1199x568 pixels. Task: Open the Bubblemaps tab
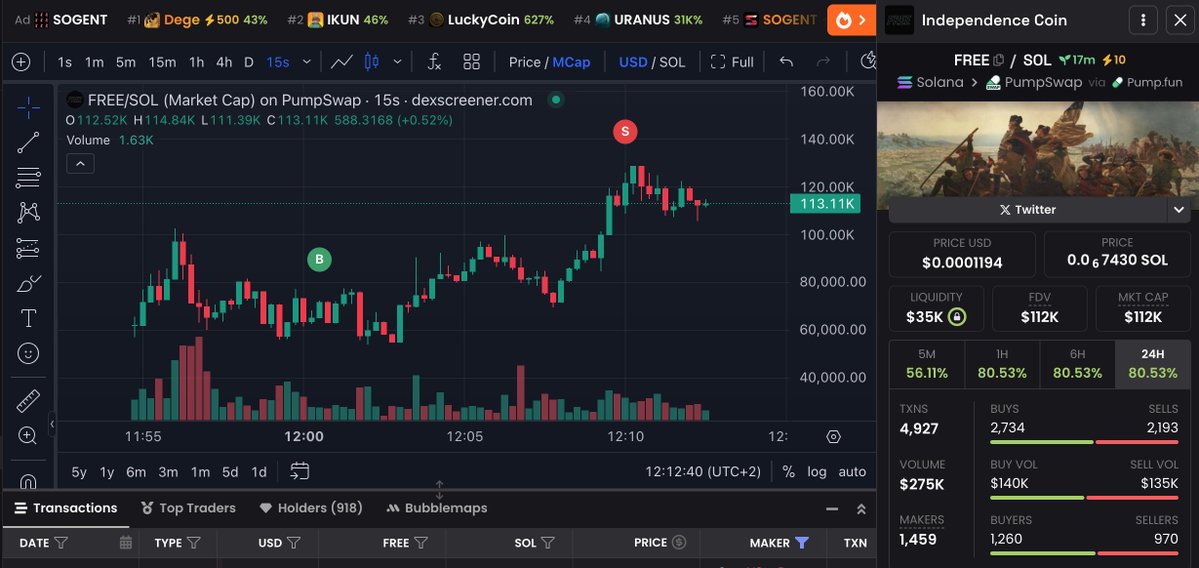pyautogui.click(x=437, y=508)
